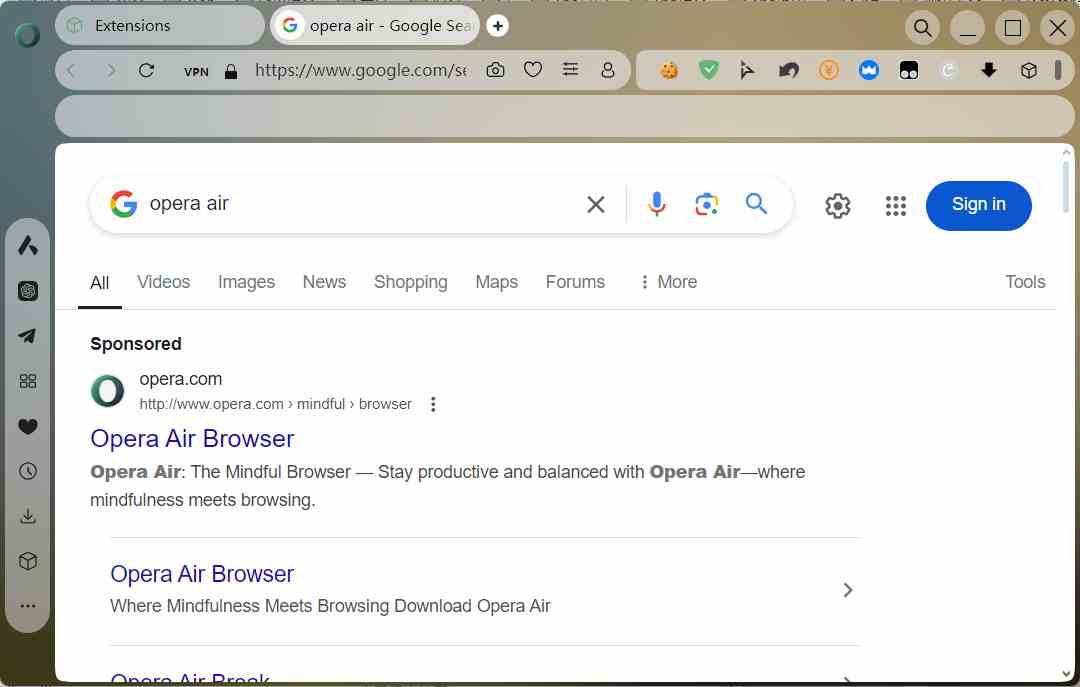Switch to News results
The image size is (1080, 687).
pyautogui.click(x=324, y=282)
